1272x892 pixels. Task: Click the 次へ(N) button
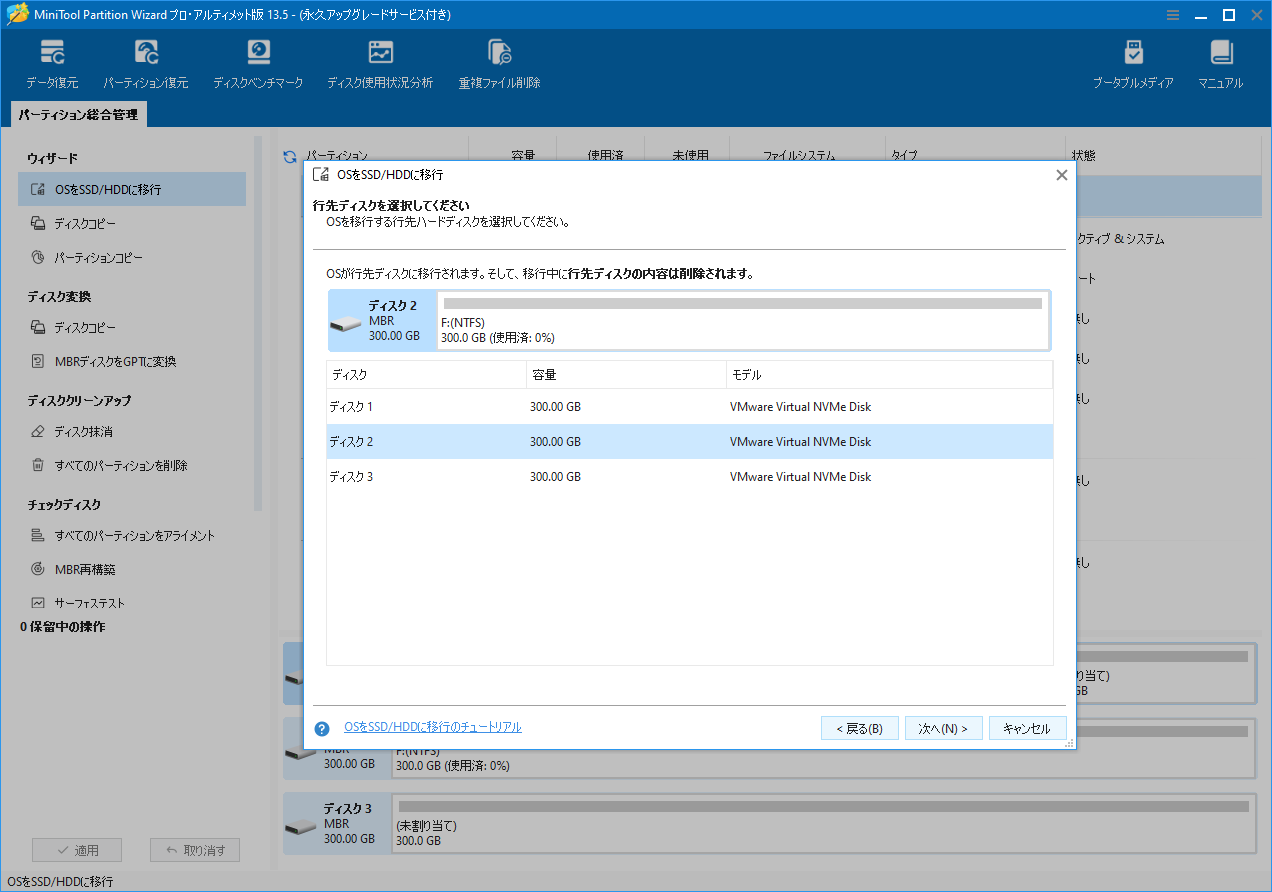click(x=943, y=727)
